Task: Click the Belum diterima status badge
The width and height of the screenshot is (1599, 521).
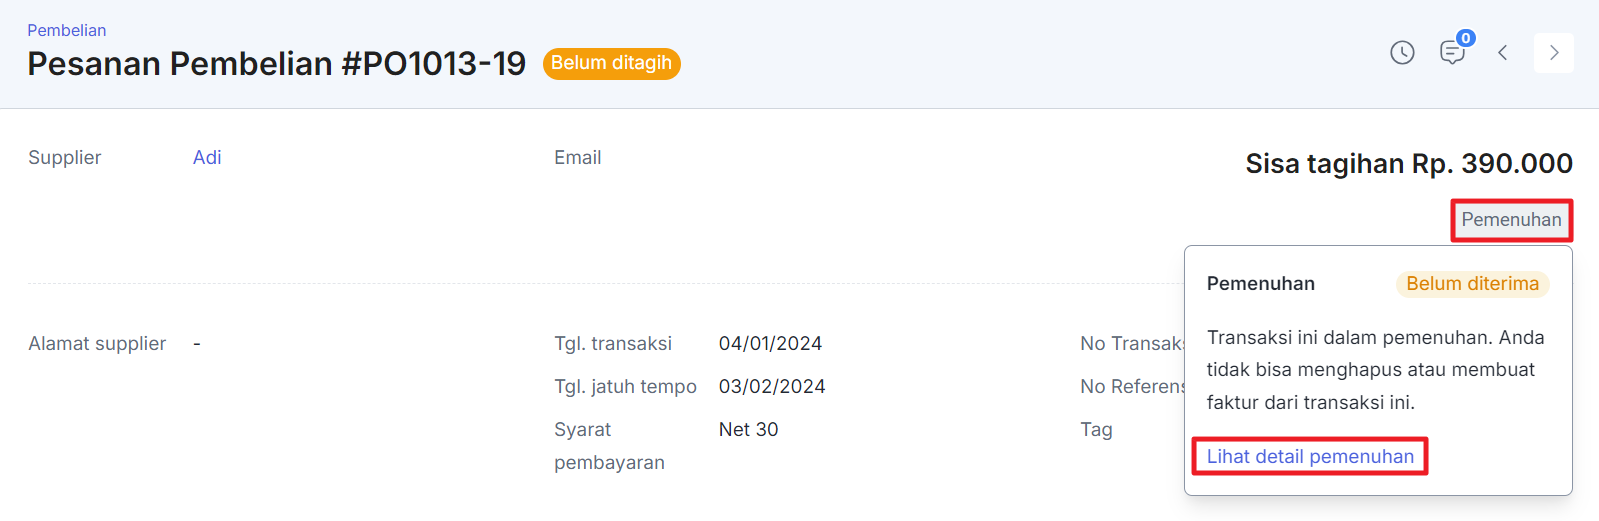Action: point(1472,284)
